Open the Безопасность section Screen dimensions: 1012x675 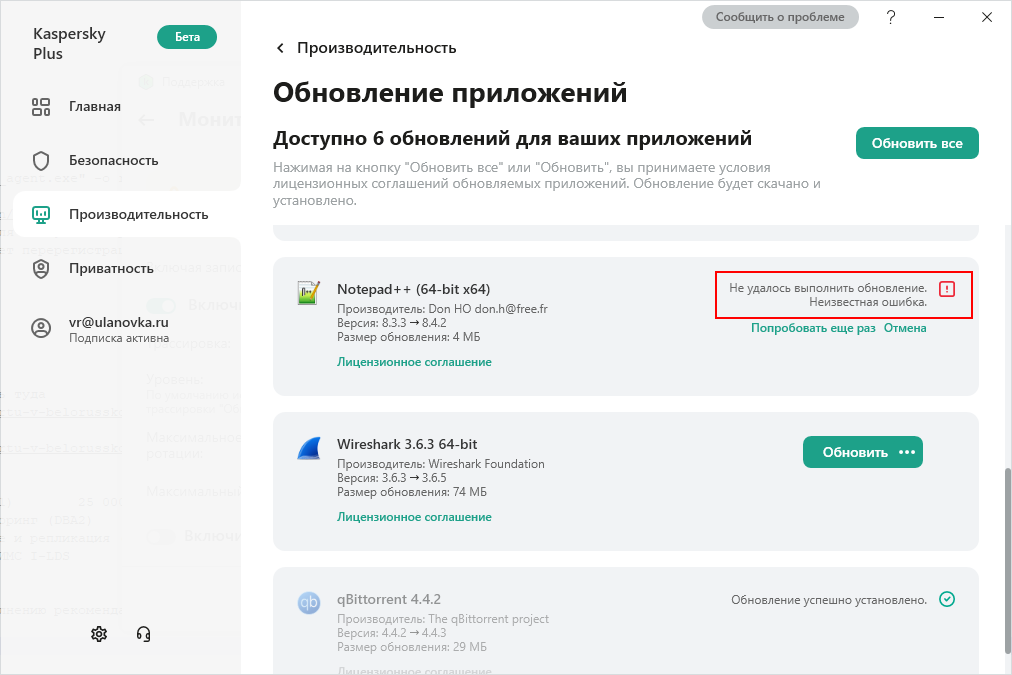pos(114,160)
